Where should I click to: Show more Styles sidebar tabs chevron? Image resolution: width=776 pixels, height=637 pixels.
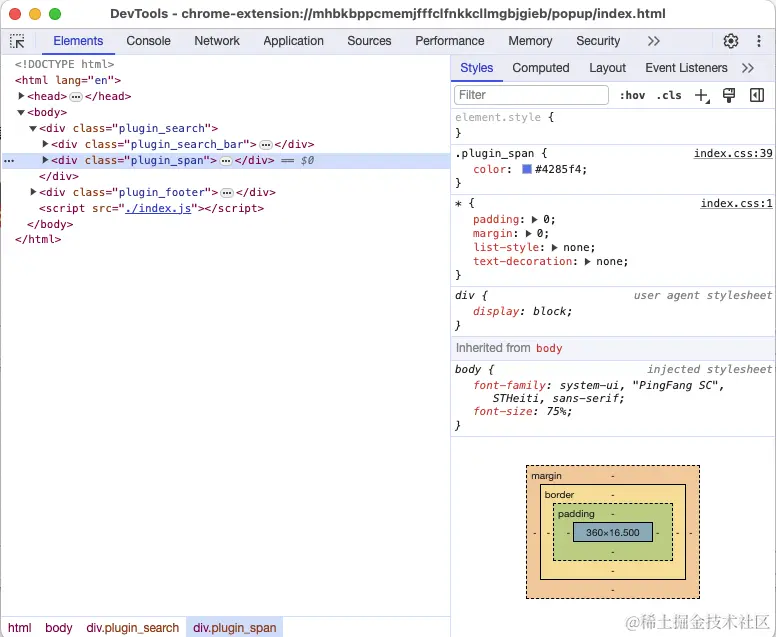748,68
